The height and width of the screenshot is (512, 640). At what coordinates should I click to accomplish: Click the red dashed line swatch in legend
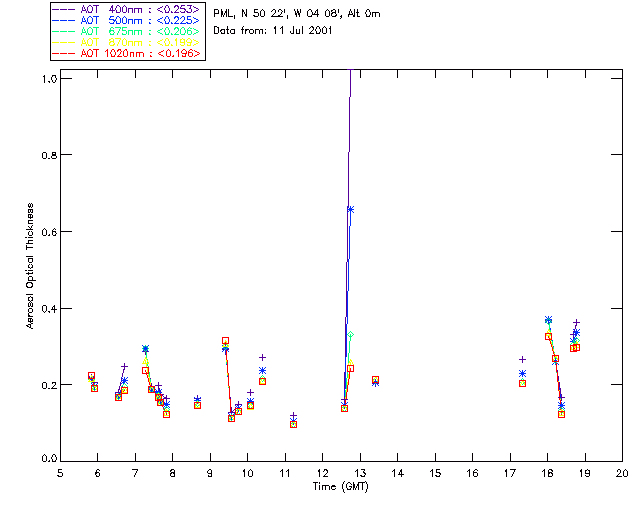(64, 53)
